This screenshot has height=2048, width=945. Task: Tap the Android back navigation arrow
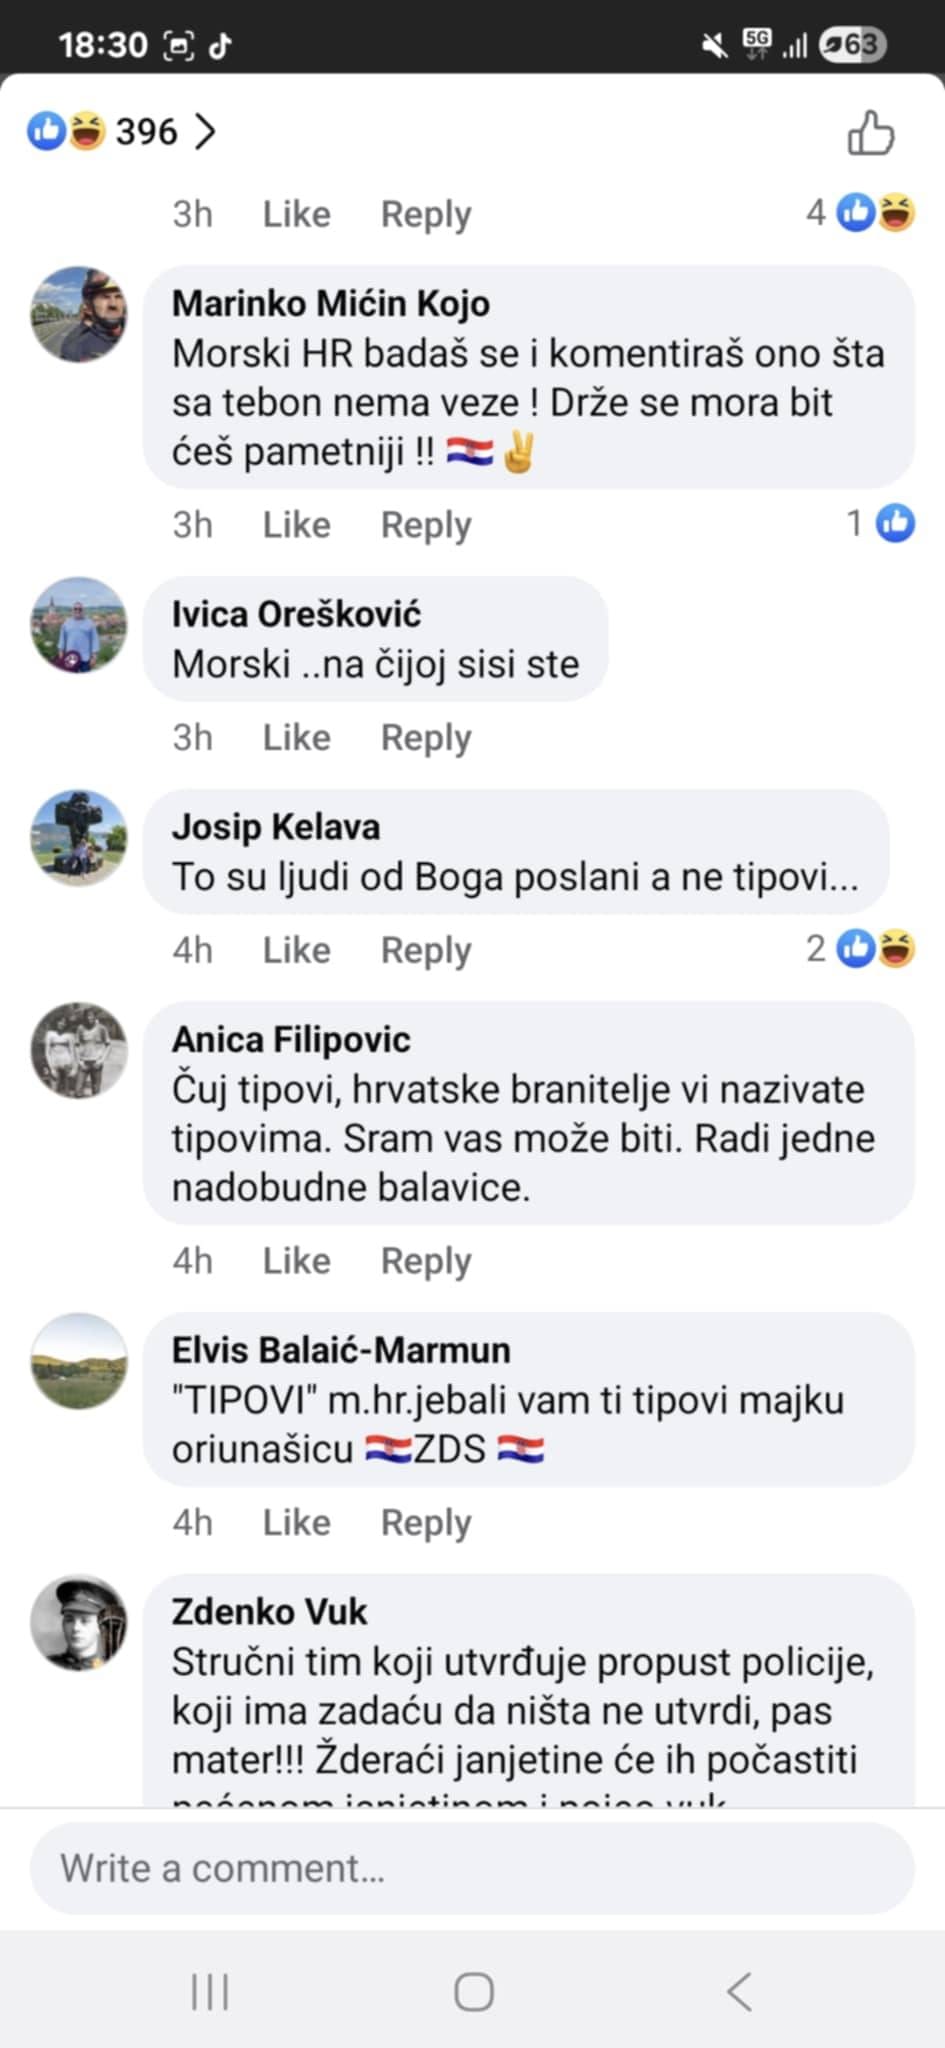(x=739, y=1991)
